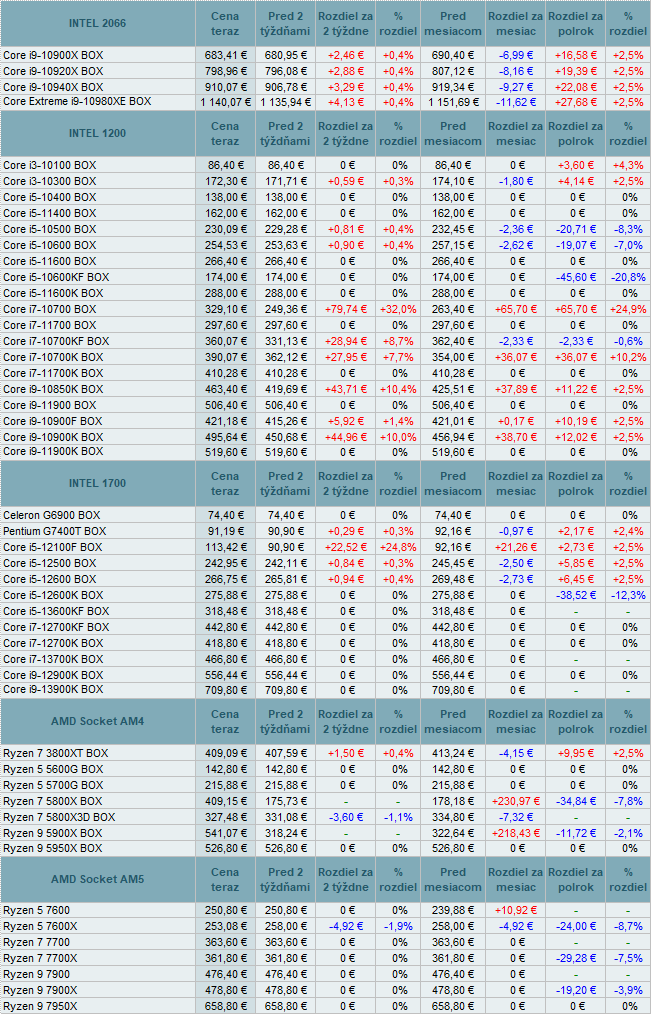Select the Ryzen 7 3800XT BOX row name
Viewport: 651px width, 1014px height.
tap(56, 753)
